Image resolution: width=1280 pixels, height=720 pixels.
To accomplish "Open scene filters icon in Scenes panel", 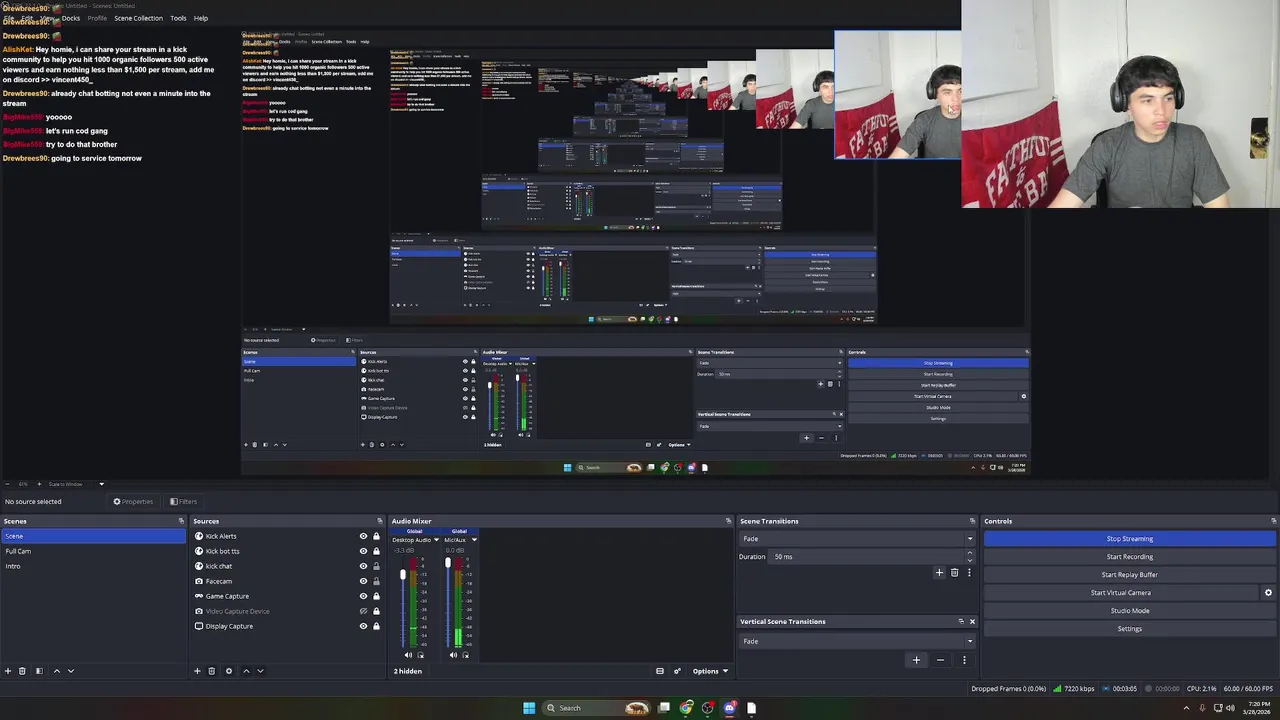I will [39, 671].
